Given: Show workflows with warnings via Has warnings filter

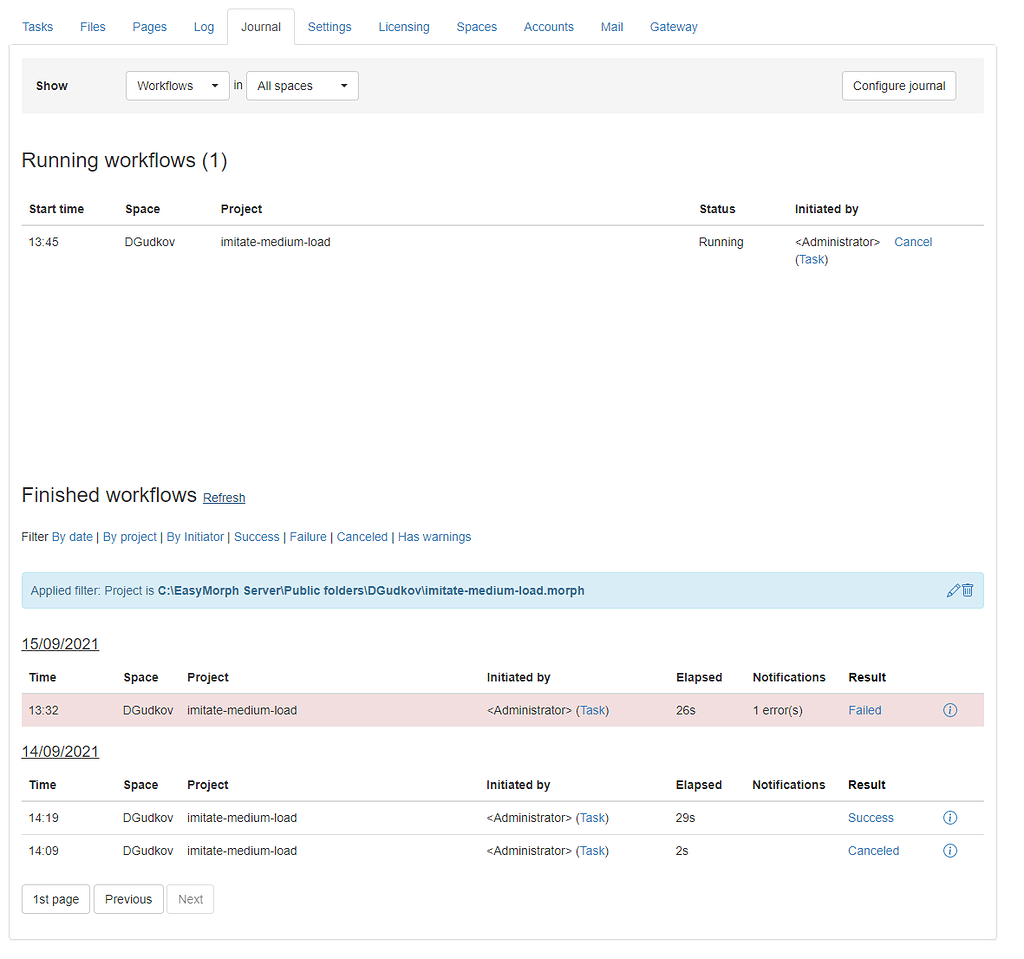Looking at the screenshot, I should (434, 536).
